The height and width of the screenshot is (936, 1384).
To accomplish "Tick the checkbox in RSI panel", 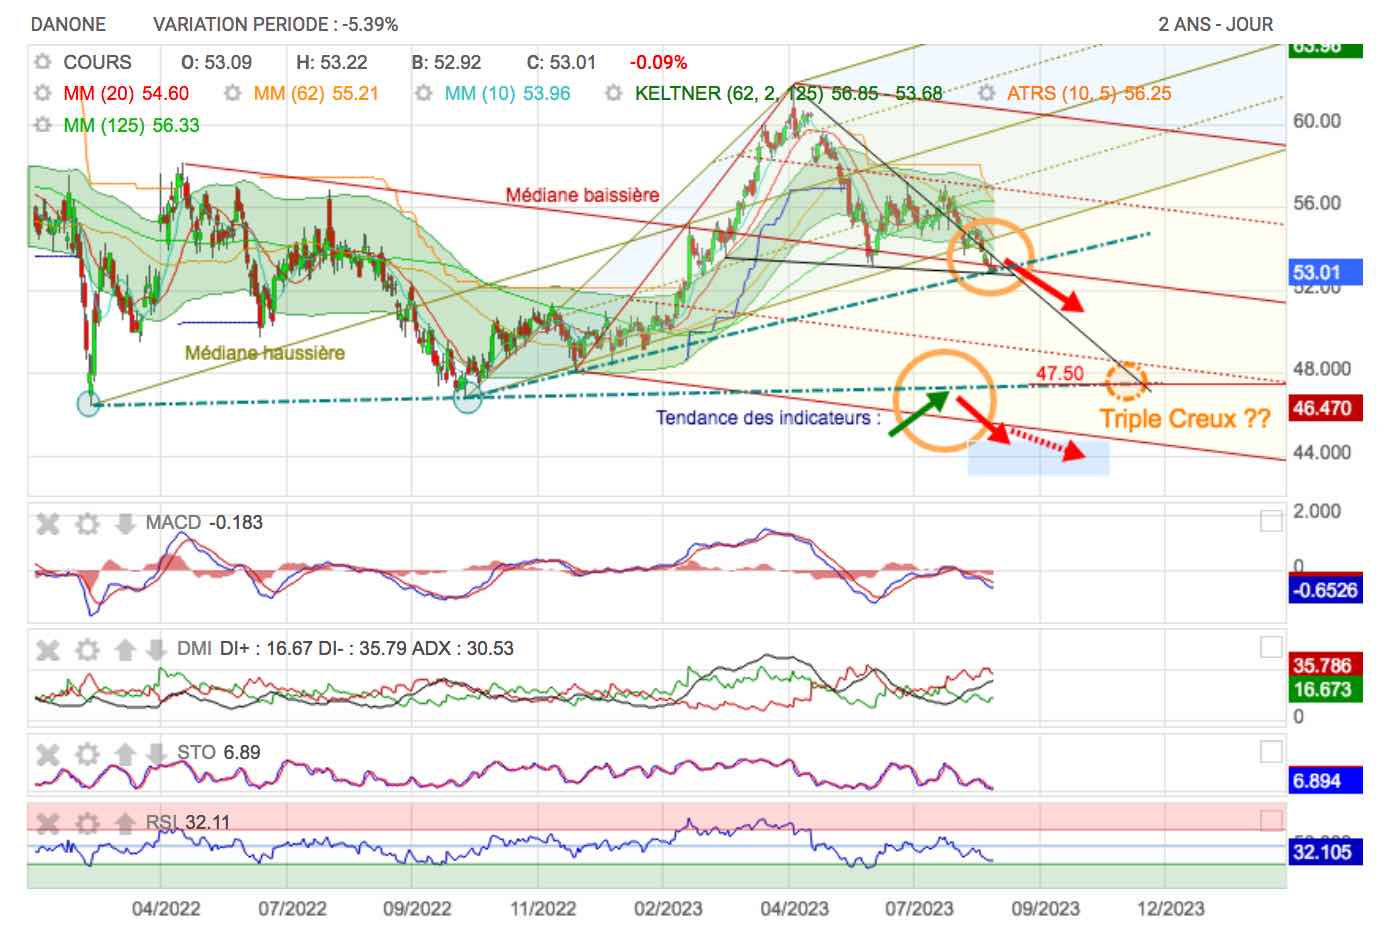I will click(x=1271, y=821).
